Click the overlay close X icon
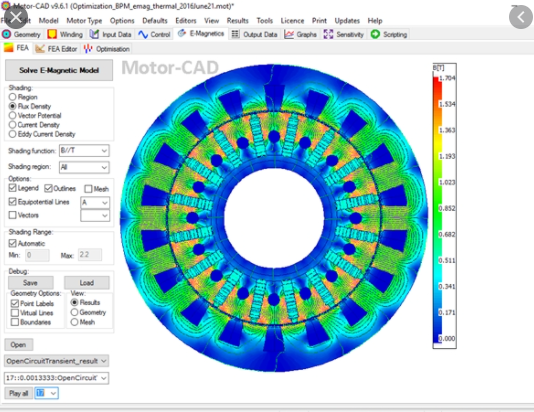 16,17
